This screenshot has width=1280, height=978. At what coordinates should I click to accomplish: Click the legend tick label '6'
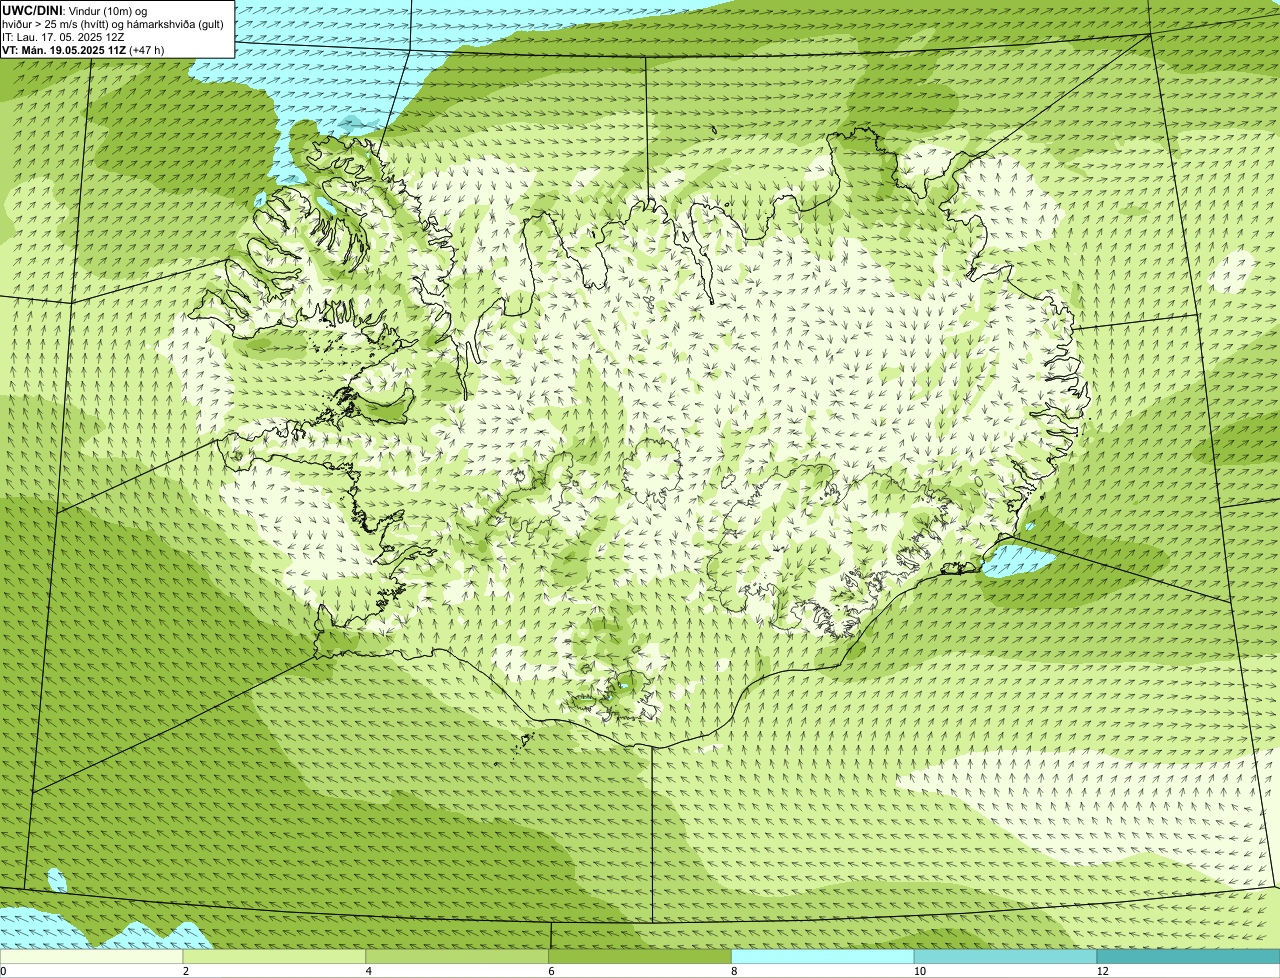coord(552,971)
